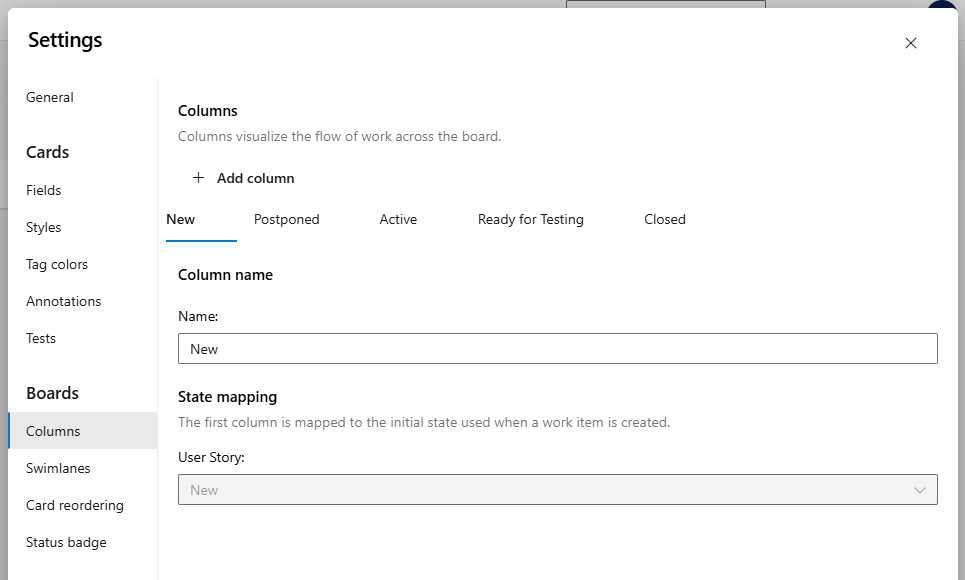This screenshot has width=965, height=580.
Task: Open the General settings section
Action: (50, 97)
